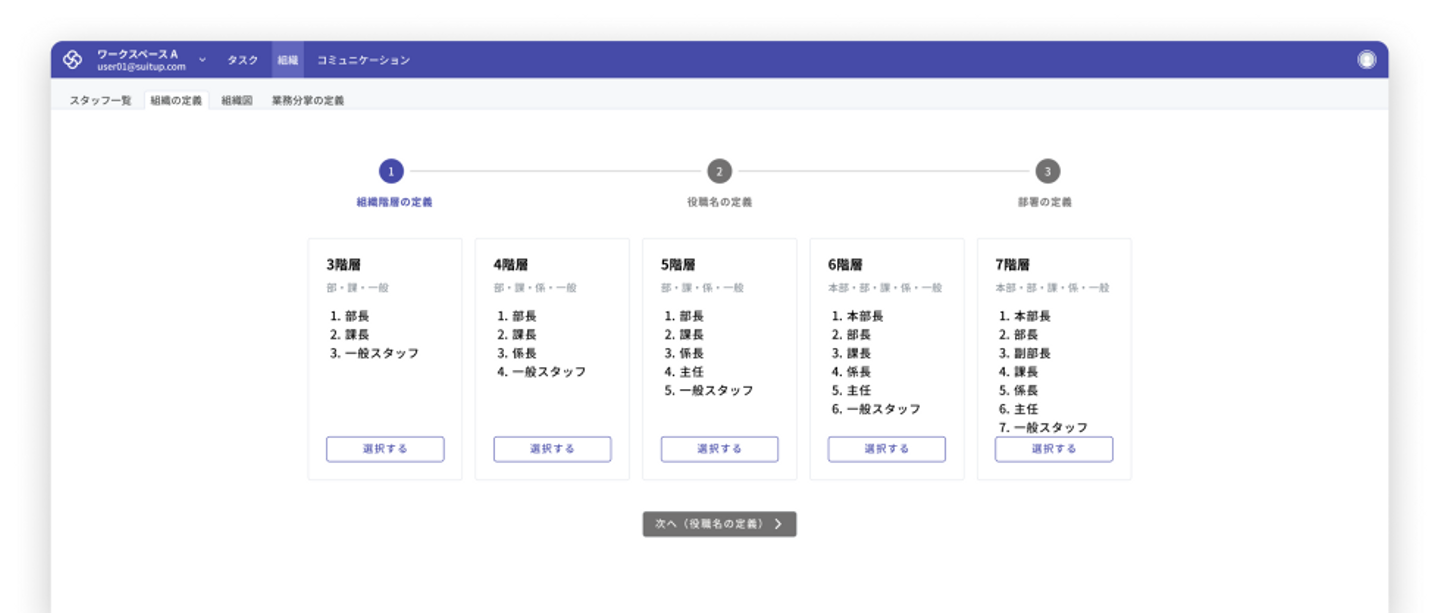Screen dimensions: 1440x613
Task: Switch to the 組織図 tab
Action: (x=237, y=101)
